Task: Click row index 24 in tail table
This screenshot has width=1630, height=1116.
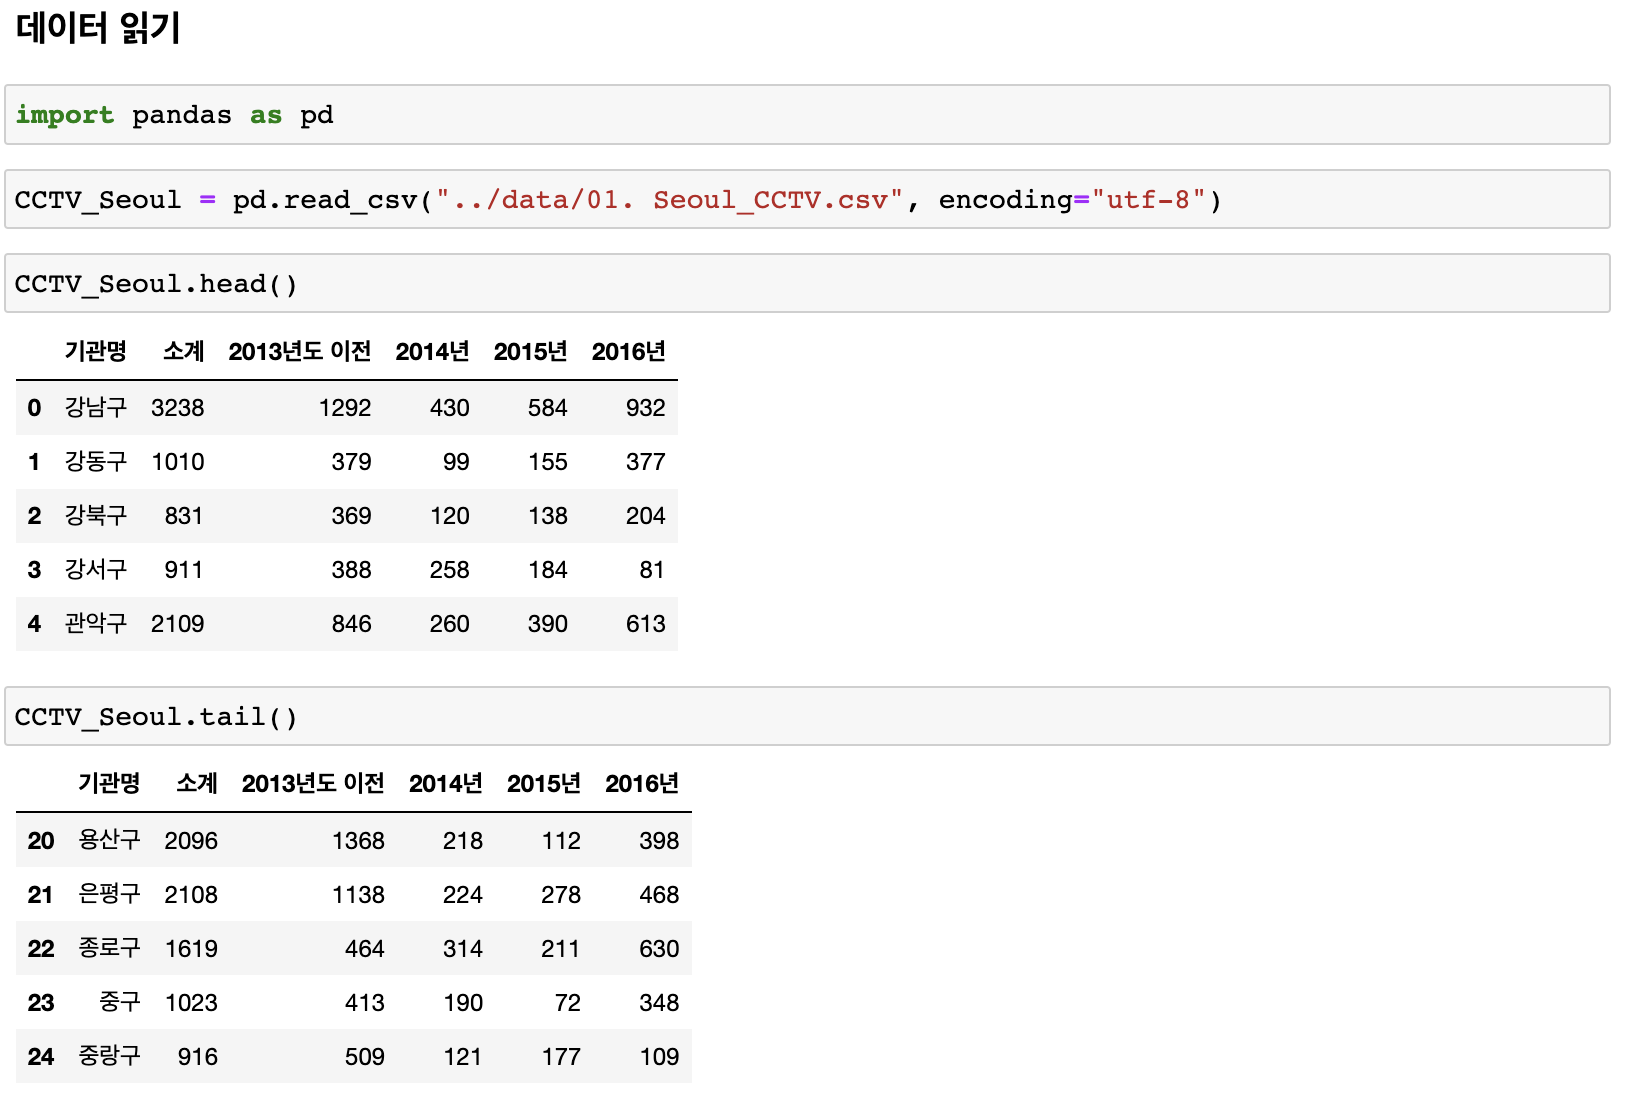Action: pos(41,1057)
